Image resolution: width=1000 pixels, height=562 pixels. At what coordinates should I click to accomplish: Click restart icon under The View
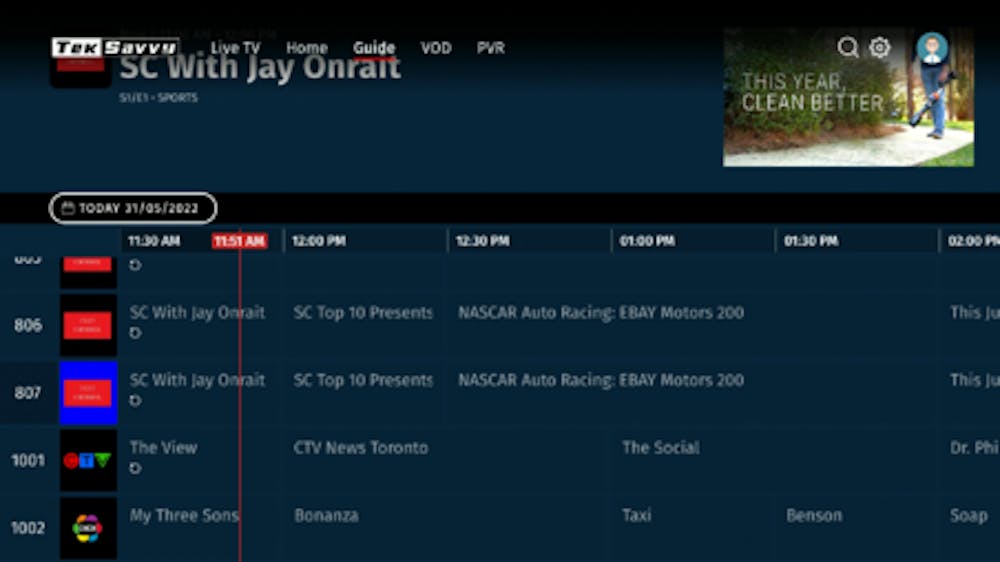pos(135,468)
